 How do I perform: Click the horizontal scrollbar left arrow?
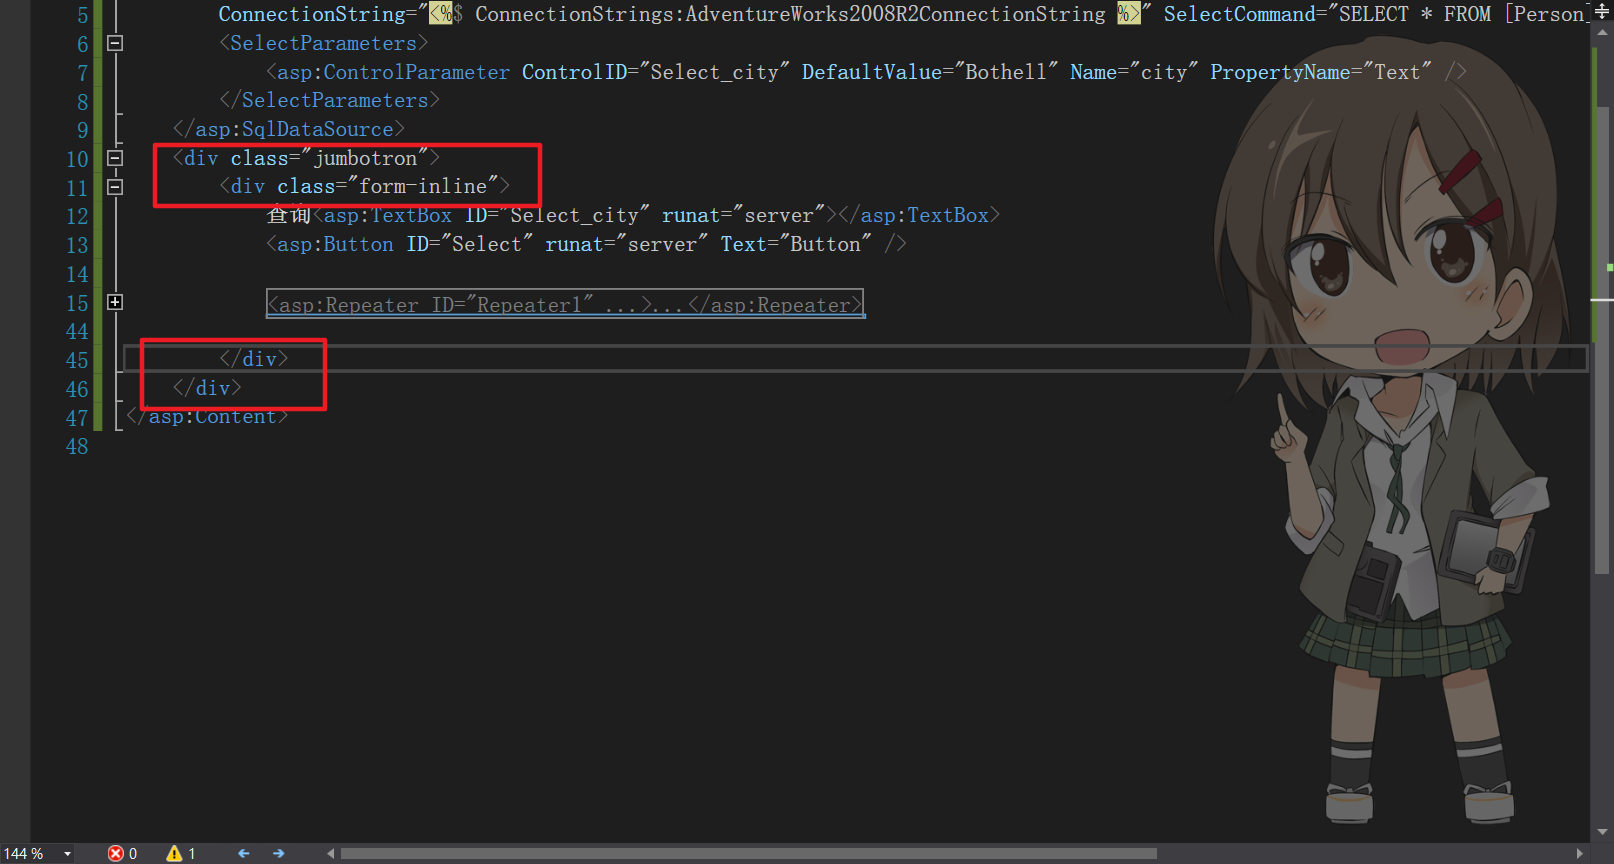coord(331,854)
